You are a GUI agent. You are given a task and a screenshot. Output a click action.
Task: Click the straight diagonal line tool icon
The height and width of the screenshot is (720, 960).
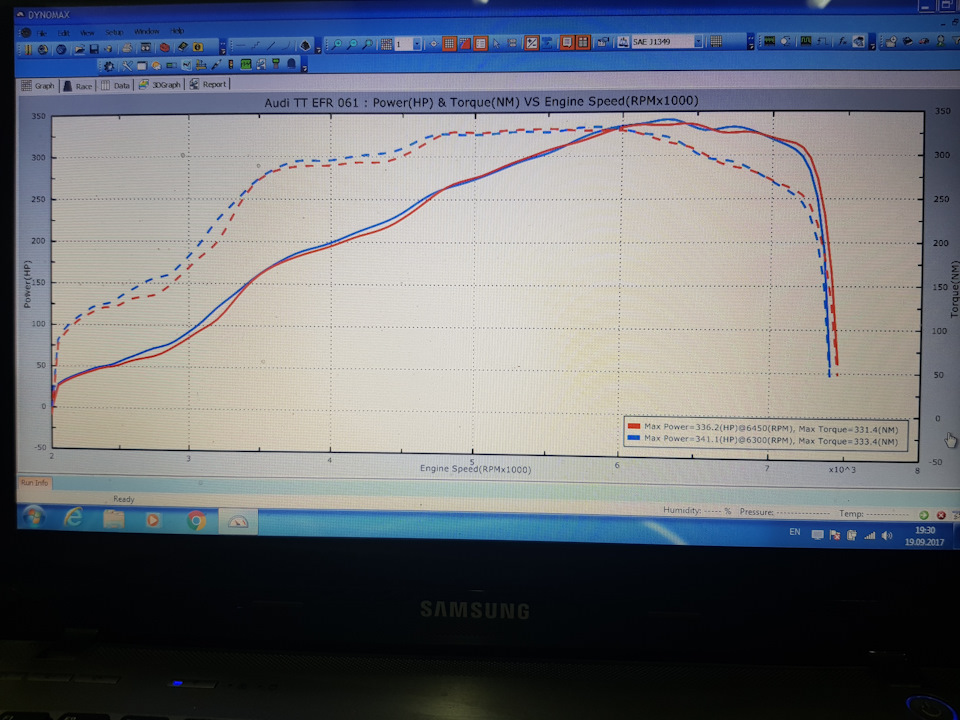[x=271, y=46]
